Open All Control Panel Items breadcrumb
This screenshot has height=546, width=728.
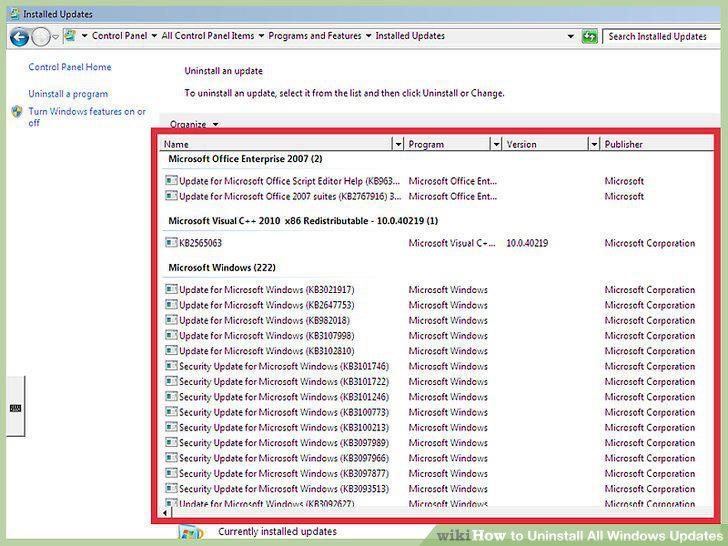click(208, 35)
